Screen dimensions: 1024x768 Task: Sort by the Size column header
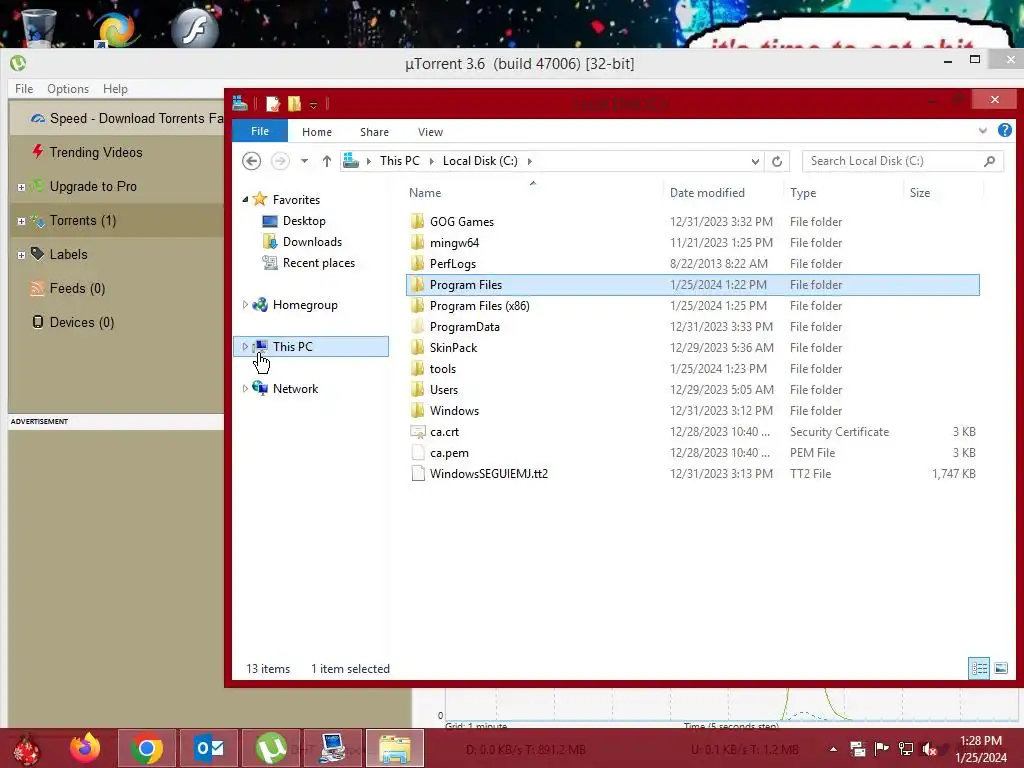tap(920, 193)
